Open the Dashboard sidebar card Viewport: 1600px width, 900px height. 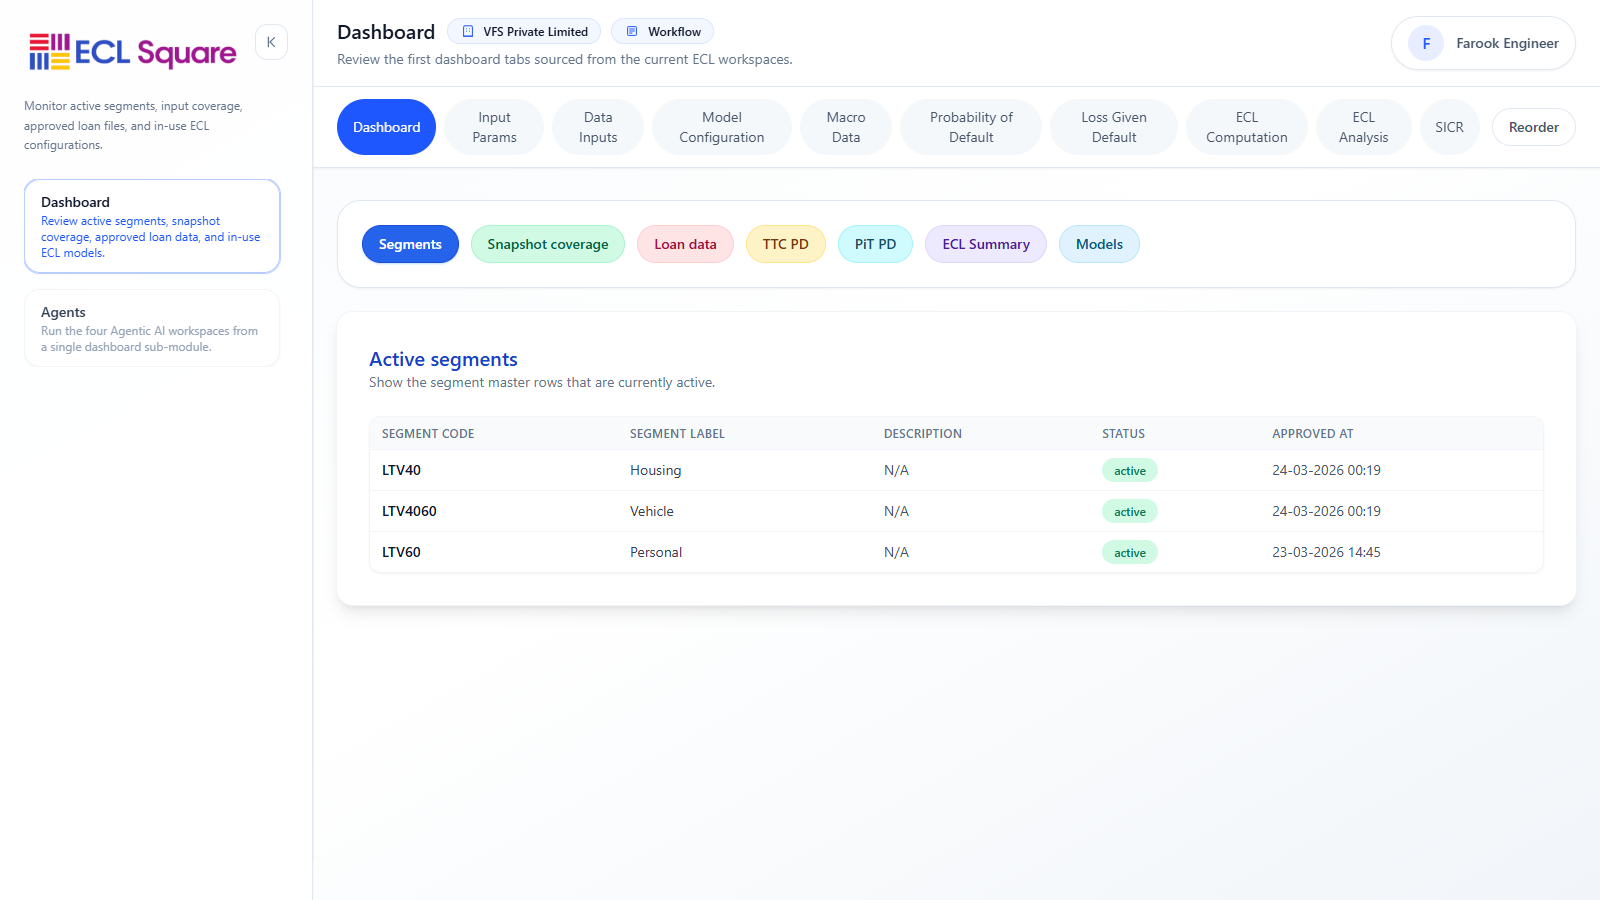coord(152,226)
